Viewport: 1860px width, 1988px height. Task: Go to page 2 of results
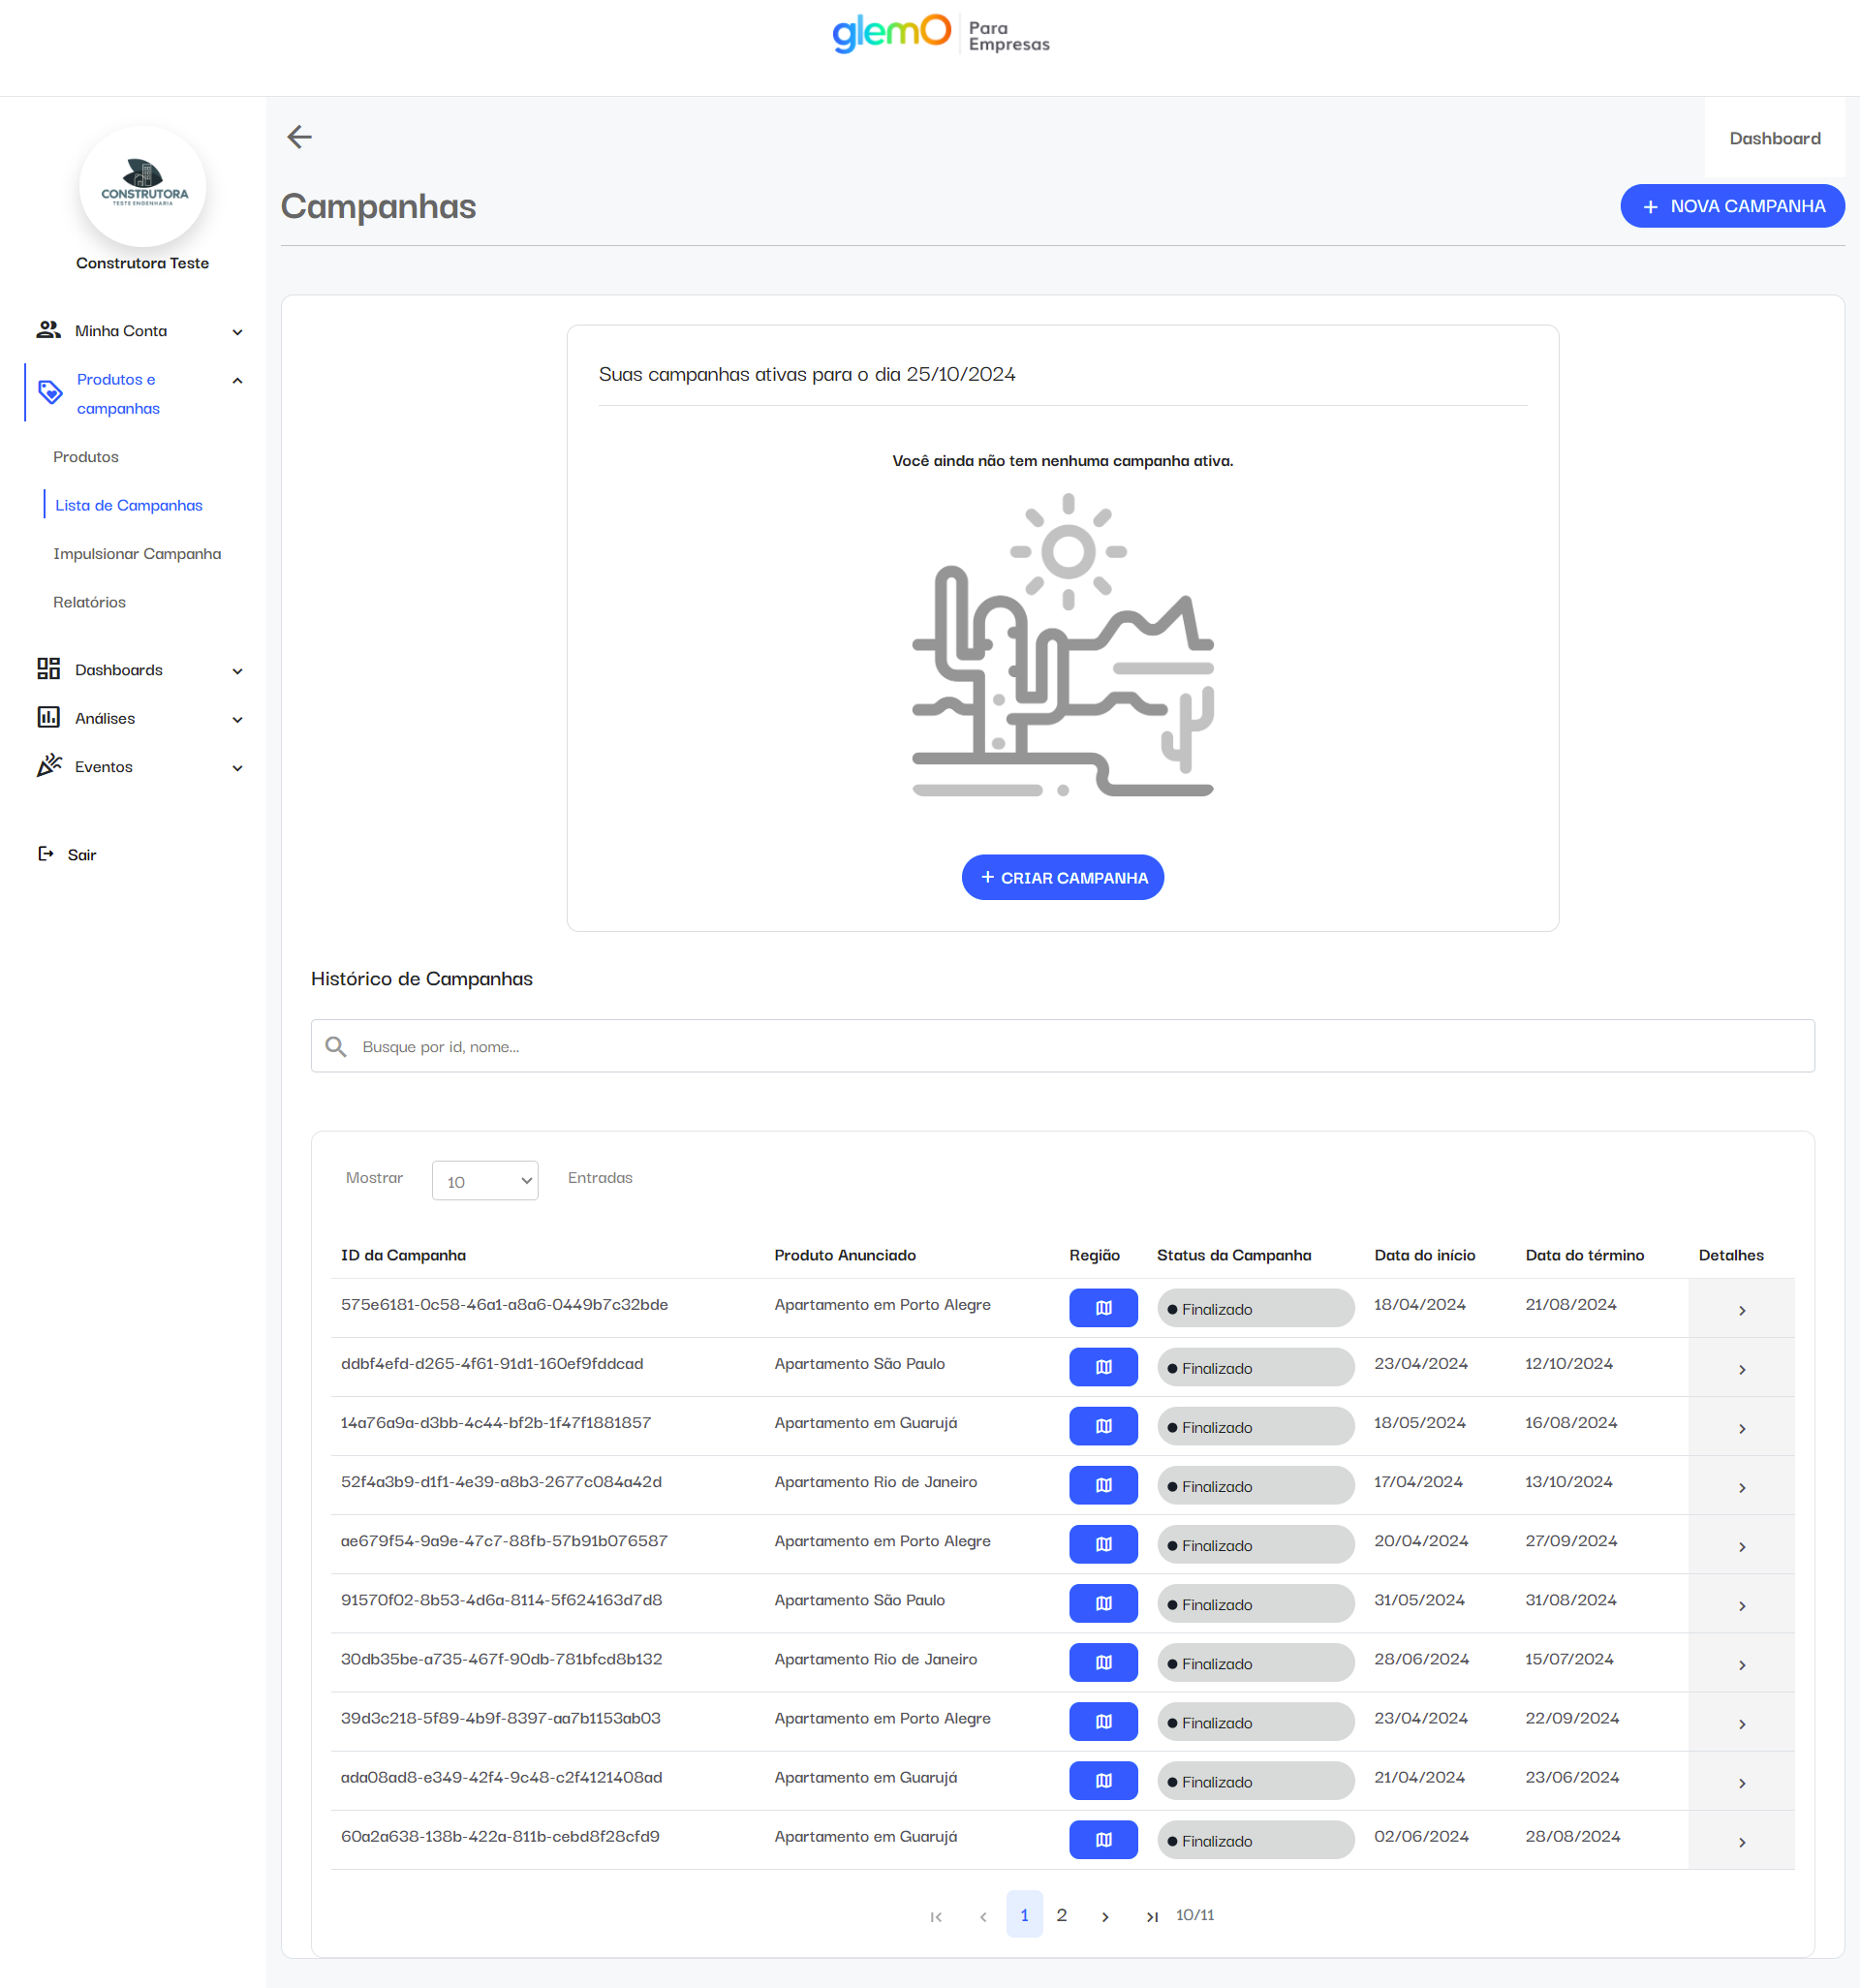(1061, 1915)
